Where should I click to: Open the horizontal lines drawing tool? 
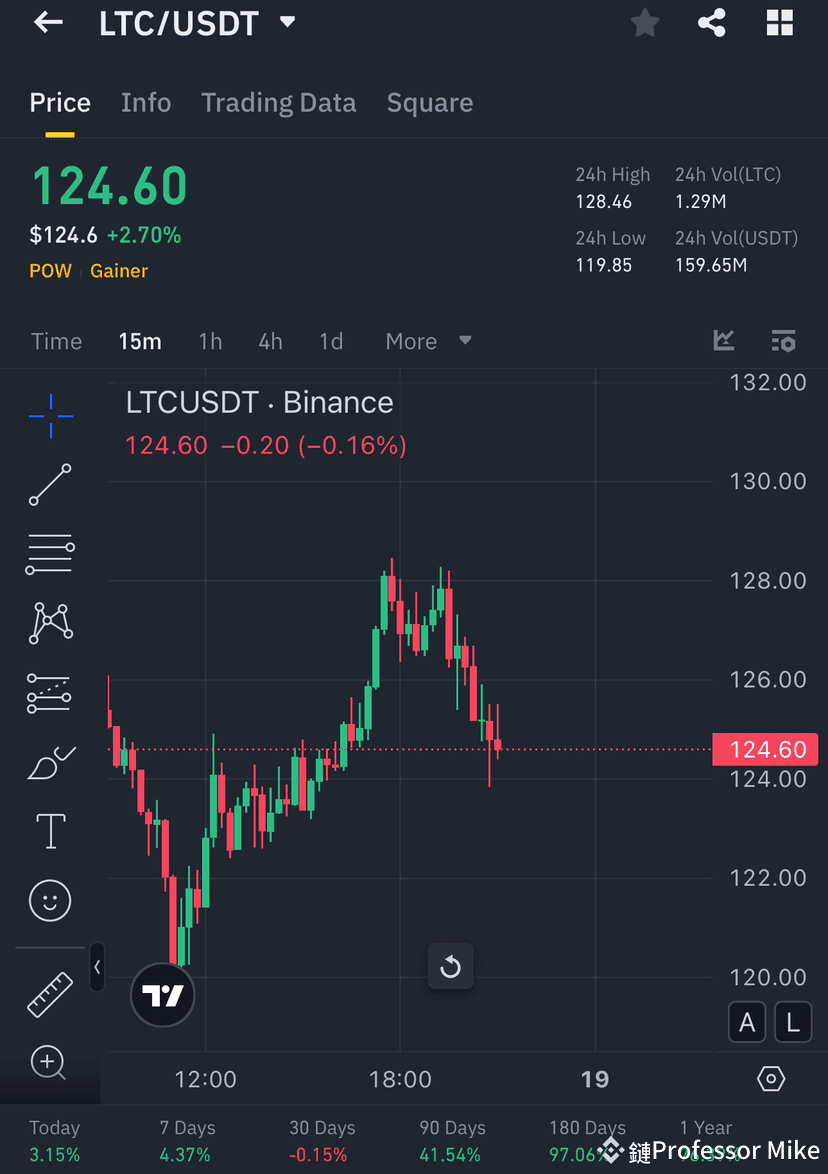point(50,553)
